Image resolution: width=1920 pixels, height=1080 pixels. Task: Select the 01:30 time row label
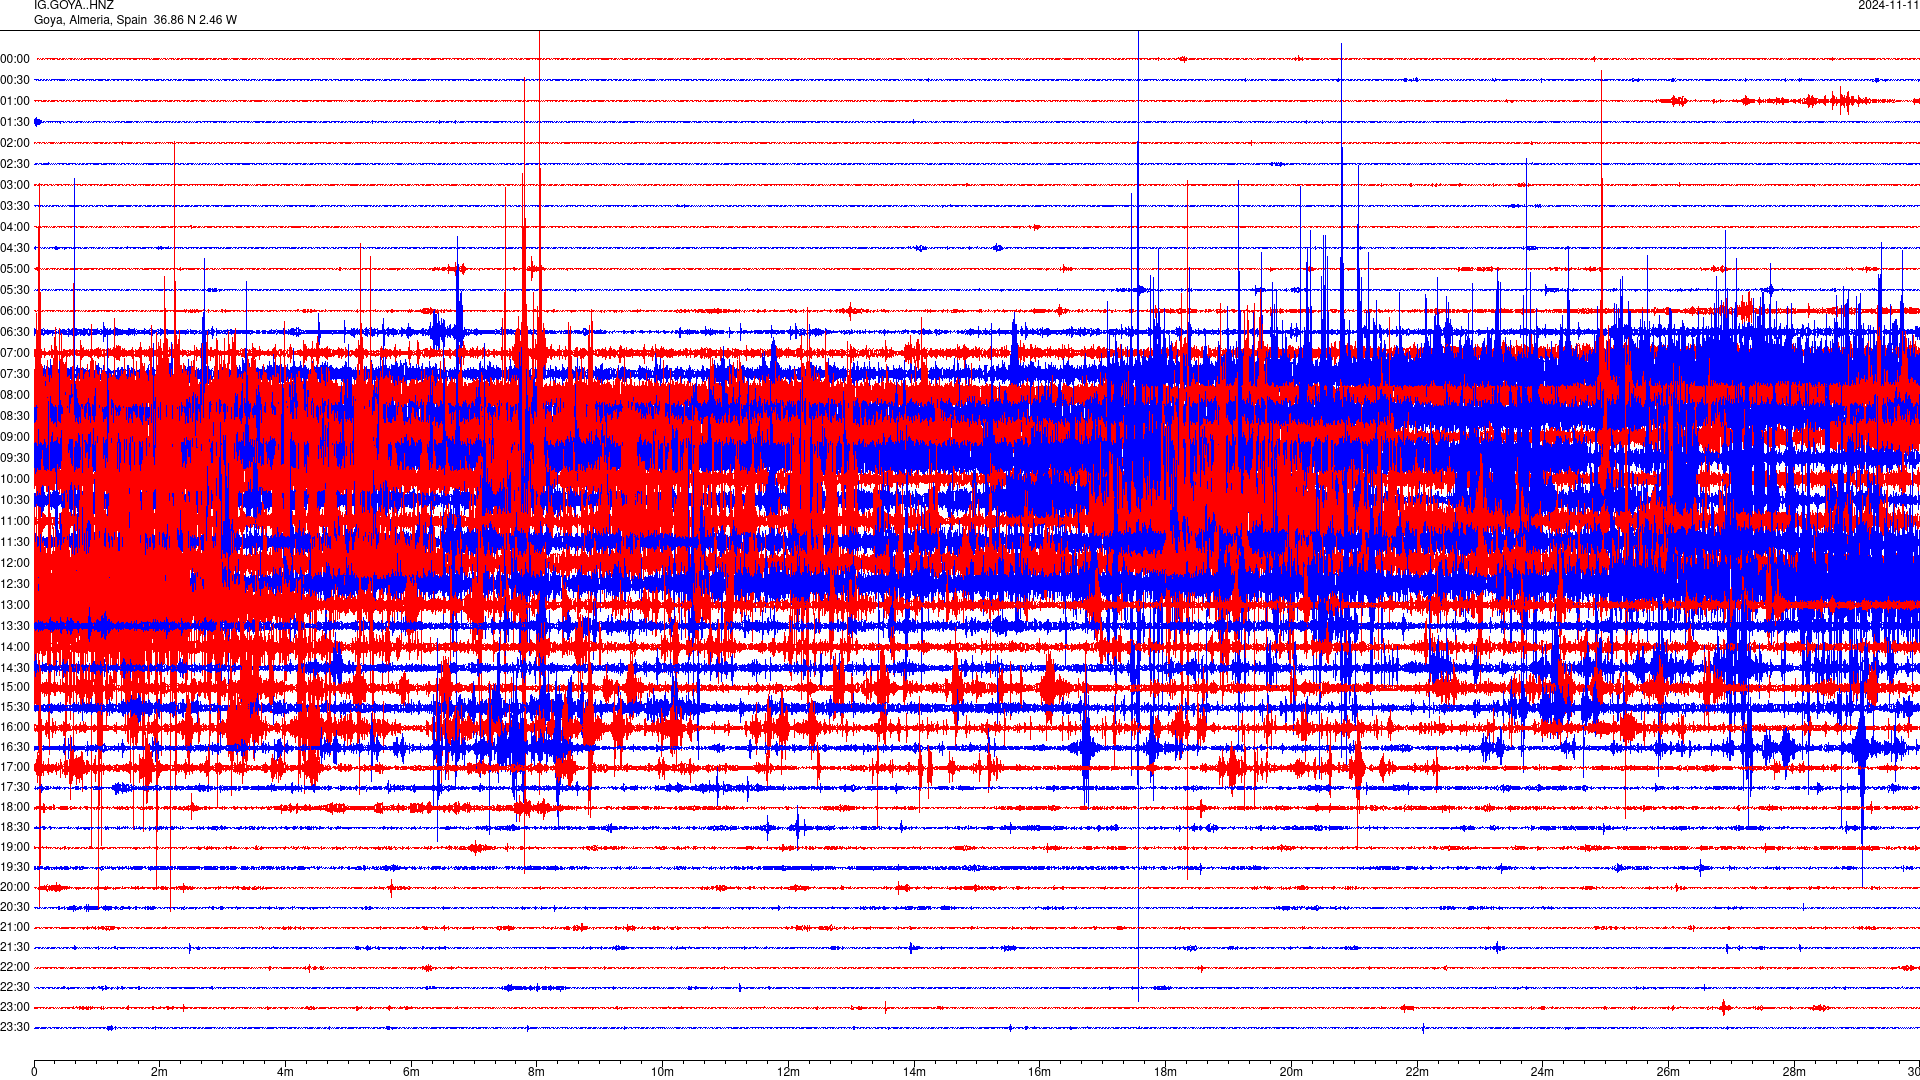click(x=15, y=122)
